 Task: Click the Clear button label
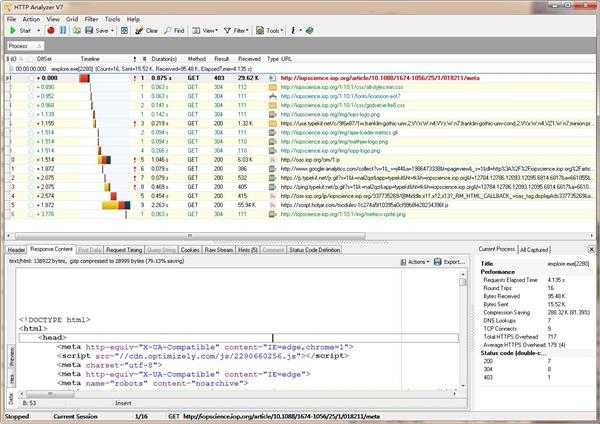pos(152,31)
